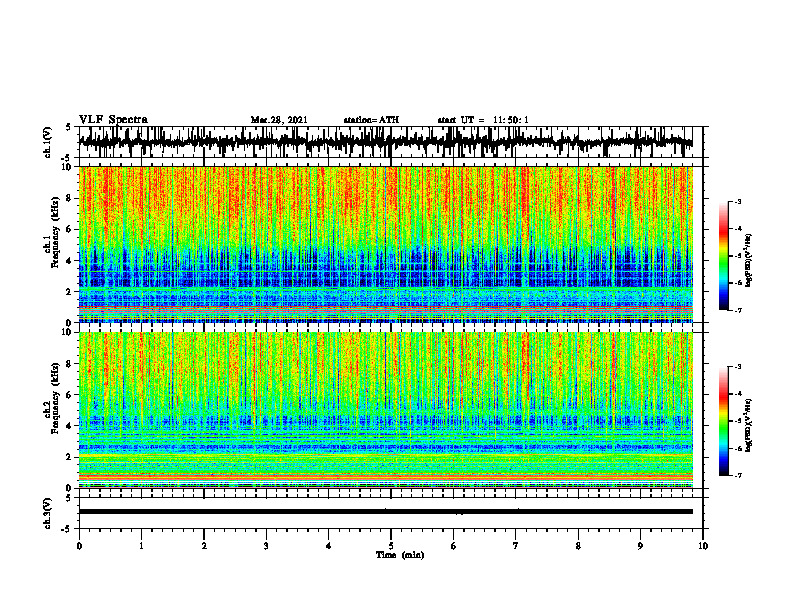Screen dimensions: 792x612
Task: Click the ch.1 voltage waveform trace
Action: click(385, 142)
